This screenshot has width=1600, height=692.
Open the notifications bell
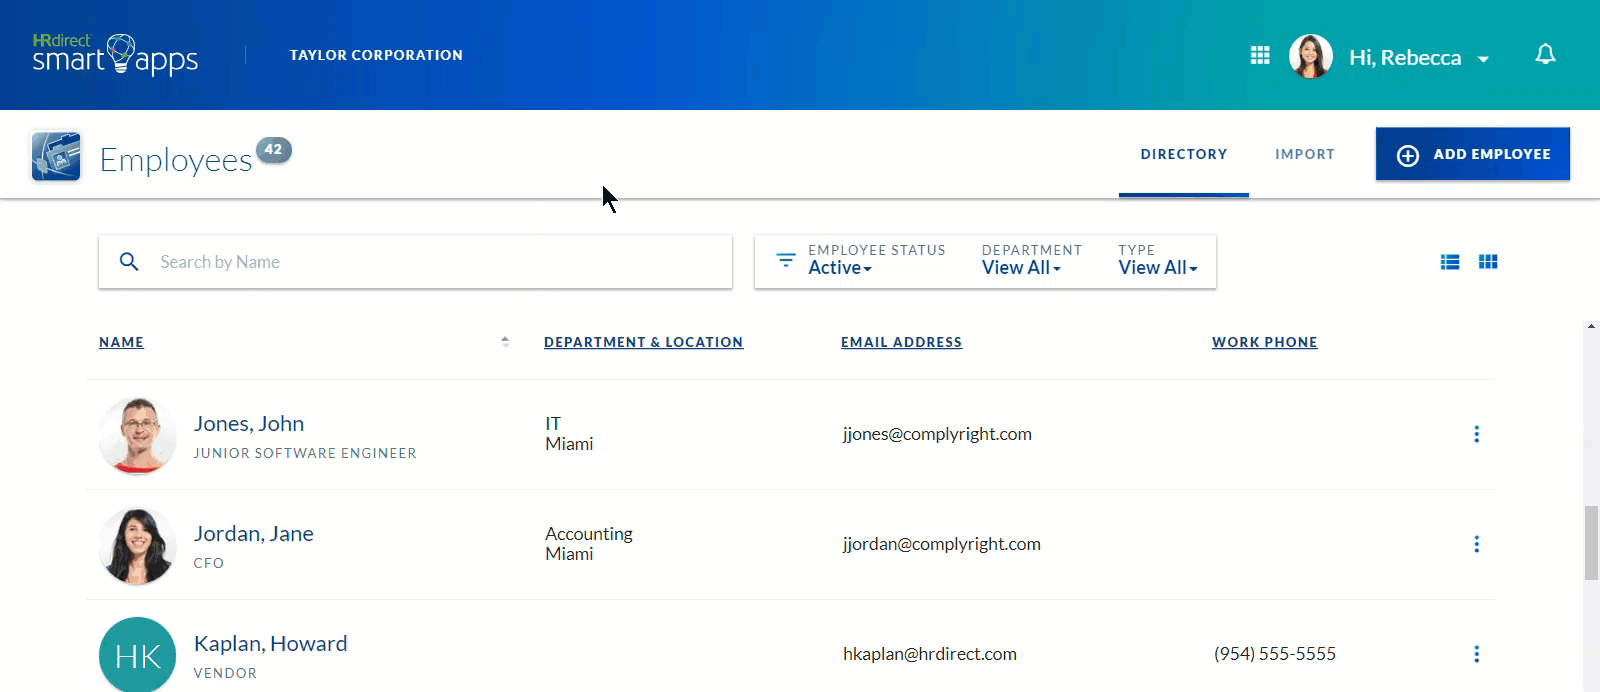pyautogui.click(x=1545, y=54)
